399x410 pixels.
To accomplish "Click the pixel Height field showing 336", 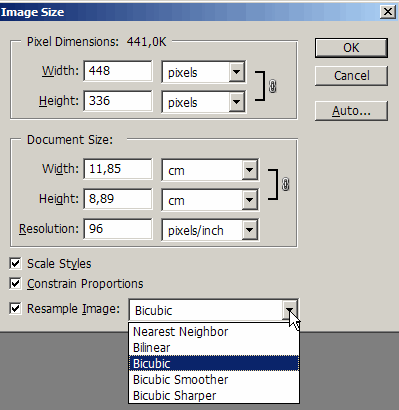I will [118, 101].
